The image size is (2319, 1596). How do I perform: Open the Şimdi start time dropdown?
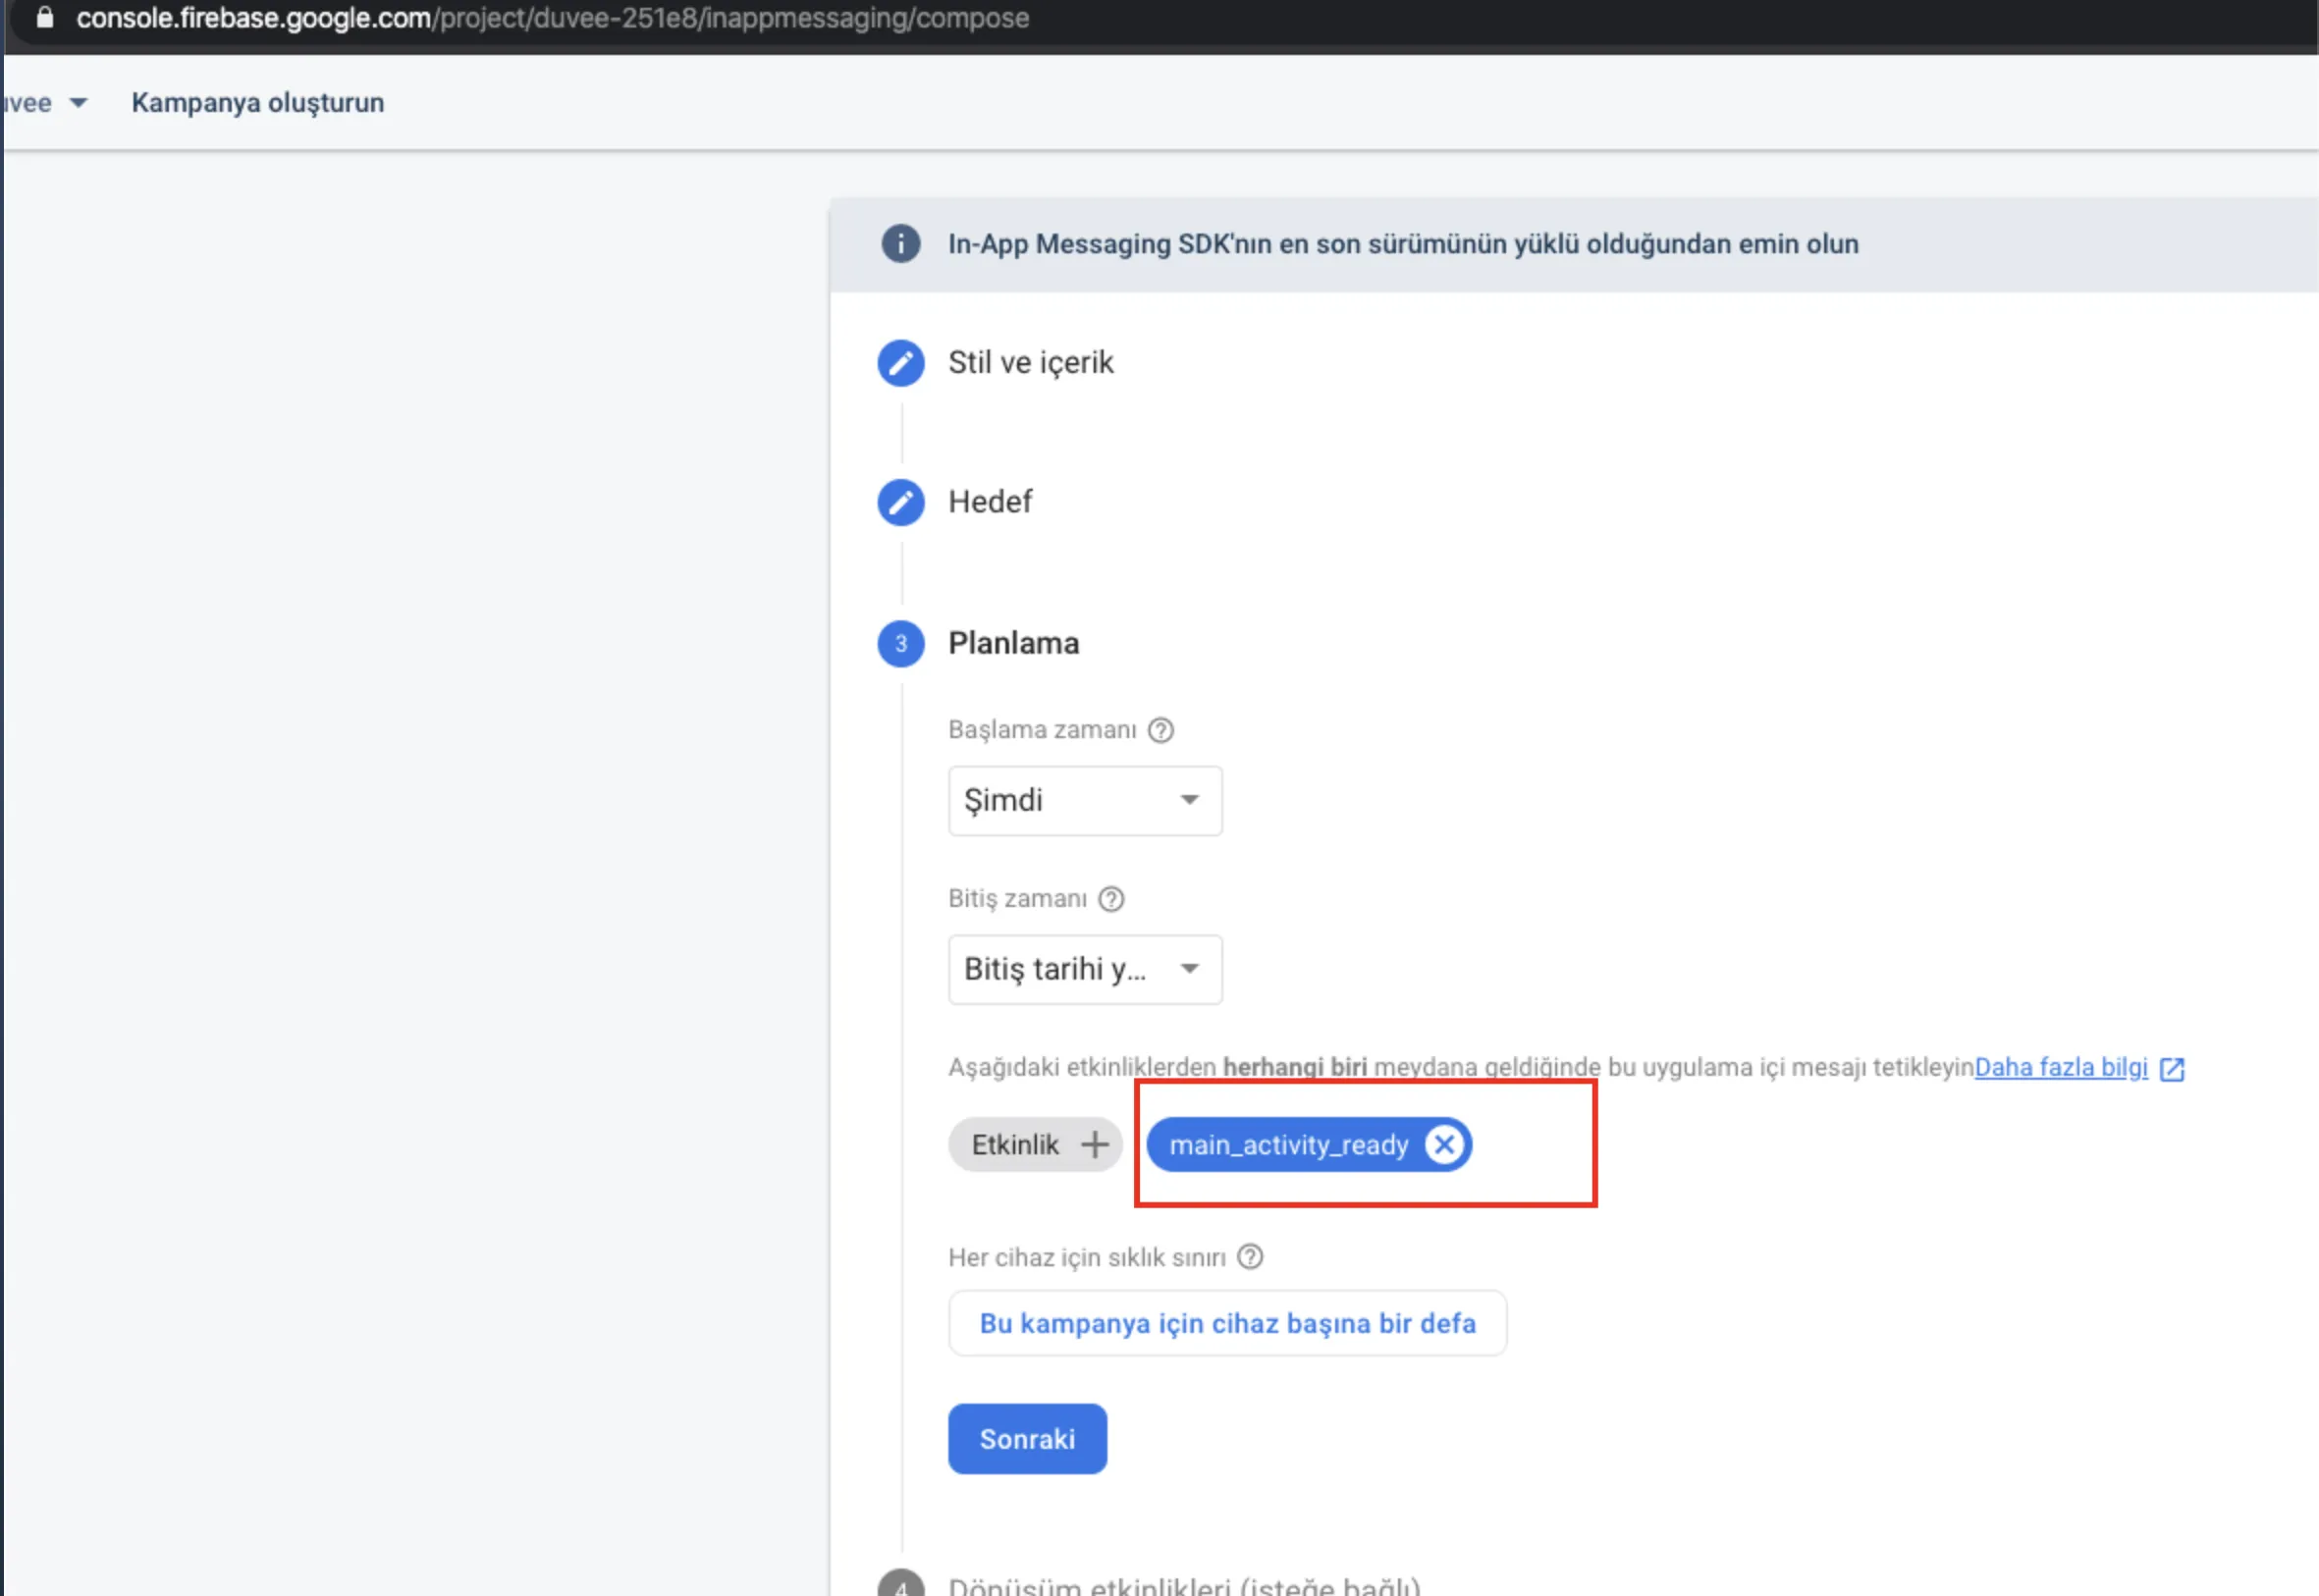tap(1084, 801)
